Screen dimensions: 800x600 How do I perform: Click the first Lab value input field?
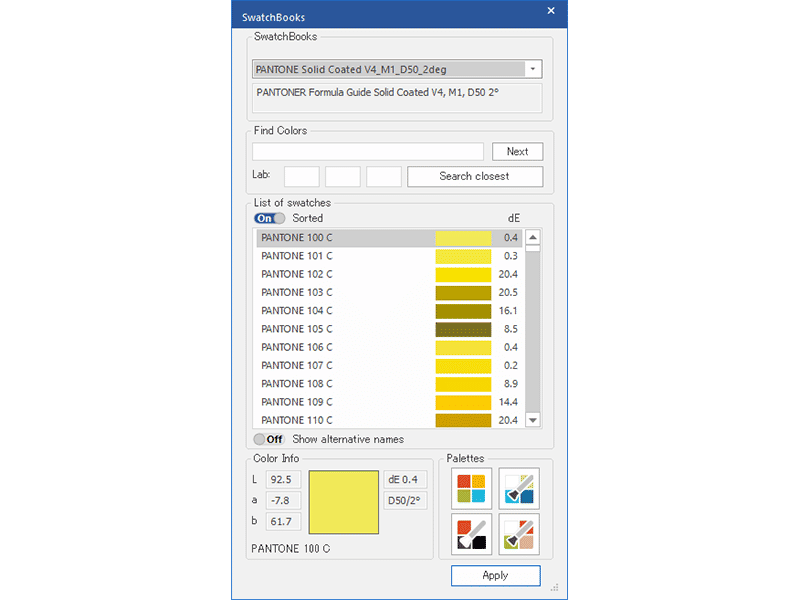pyautogui.click(x=302, y=177)
